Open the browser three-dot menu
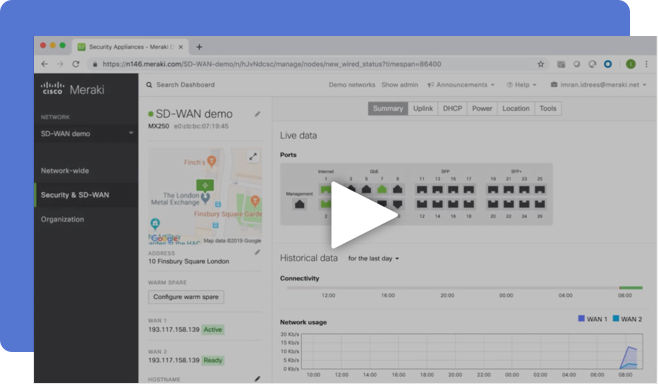Screen dimensions: 658x384 (646, 64)
